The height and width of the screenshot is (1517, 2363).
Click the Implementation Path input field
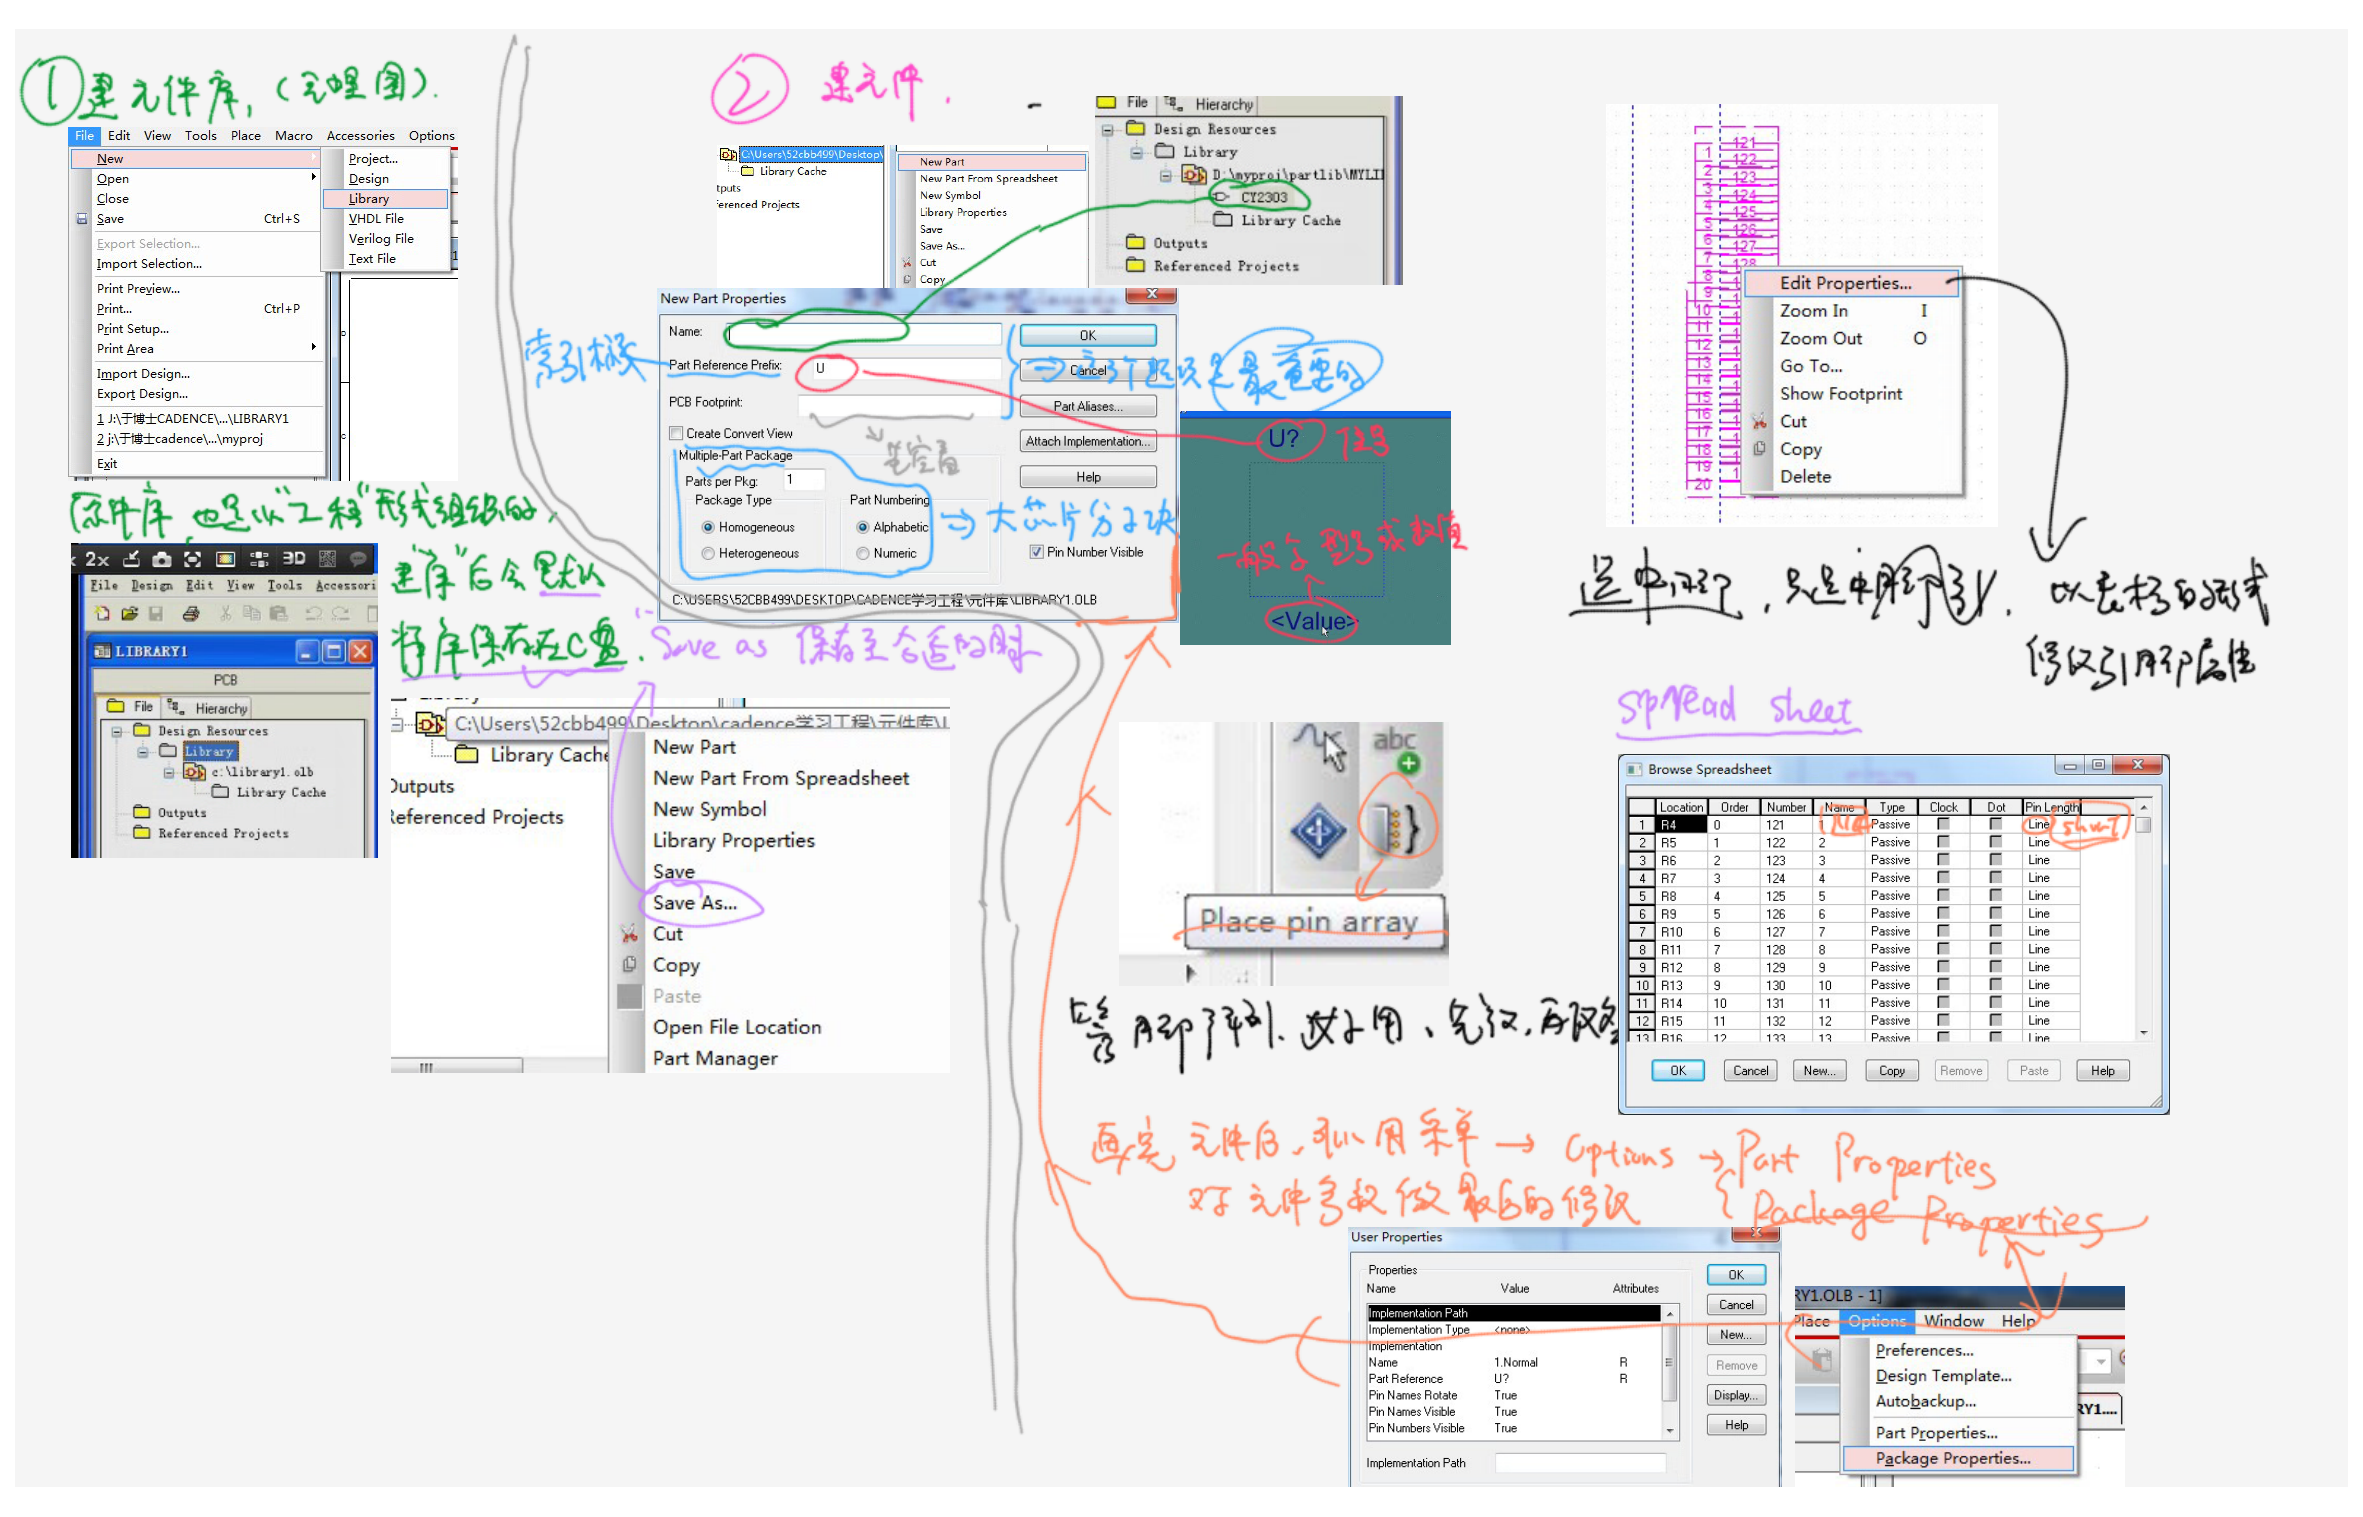pos(1580,1463)
